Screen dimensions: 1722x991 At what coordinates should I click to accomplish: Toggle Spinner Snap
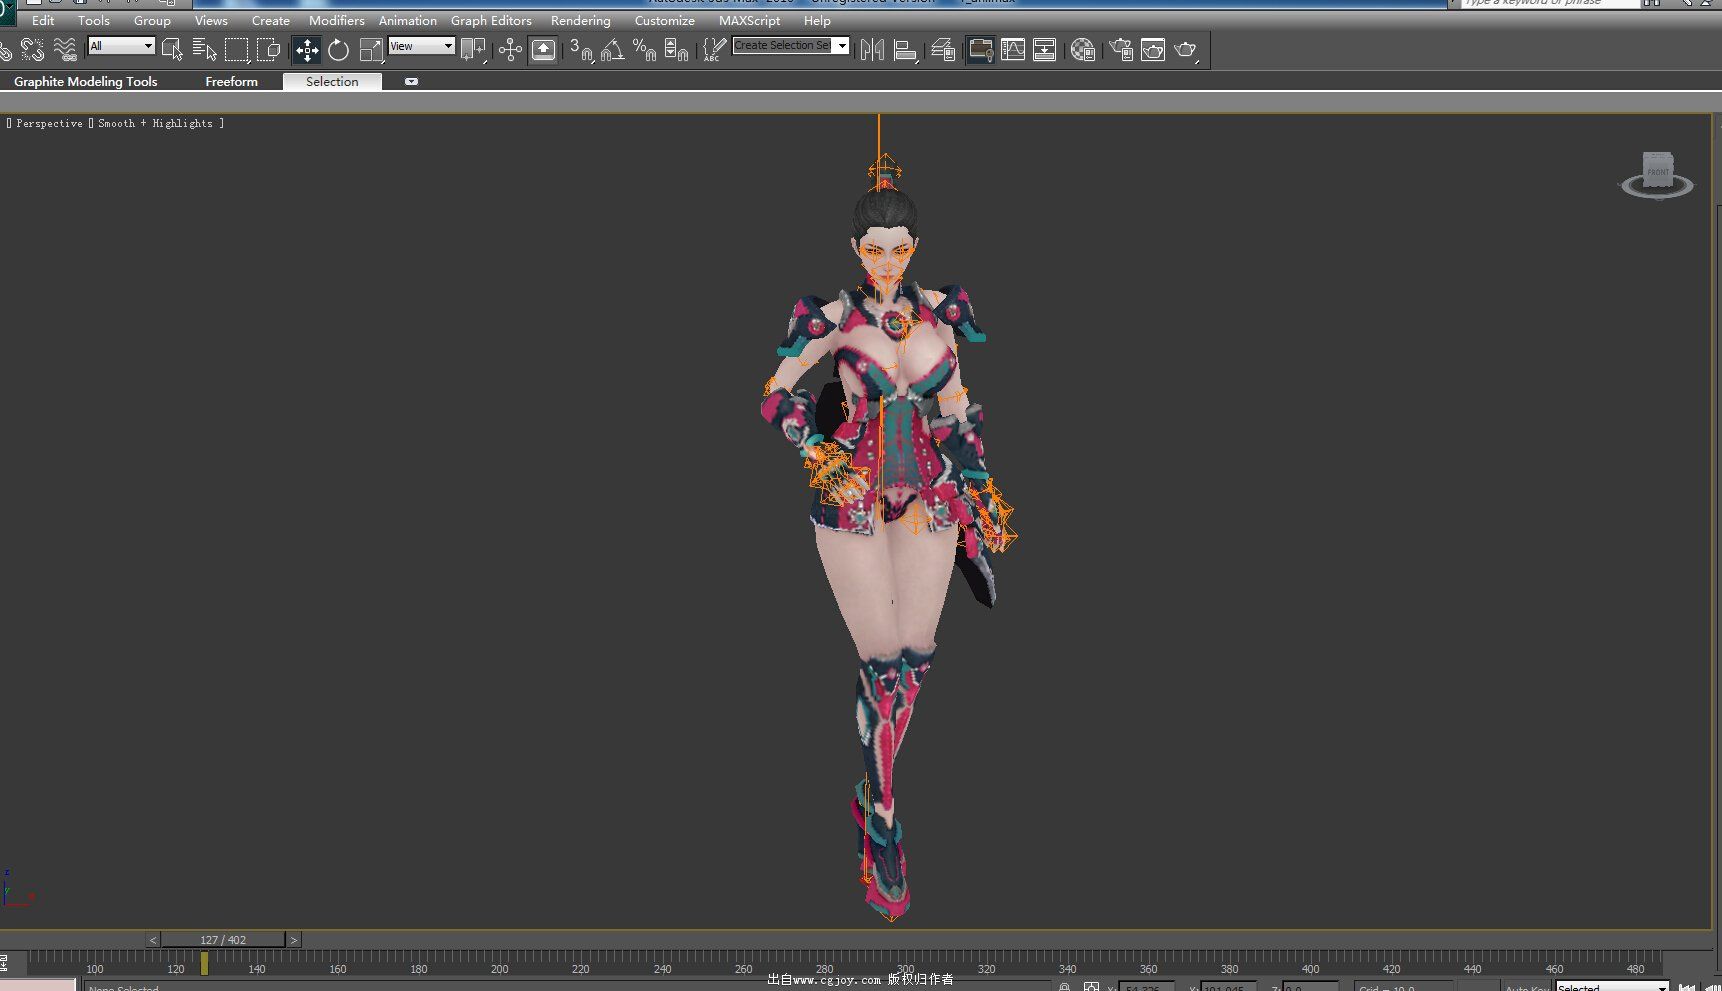coord(677,49)
